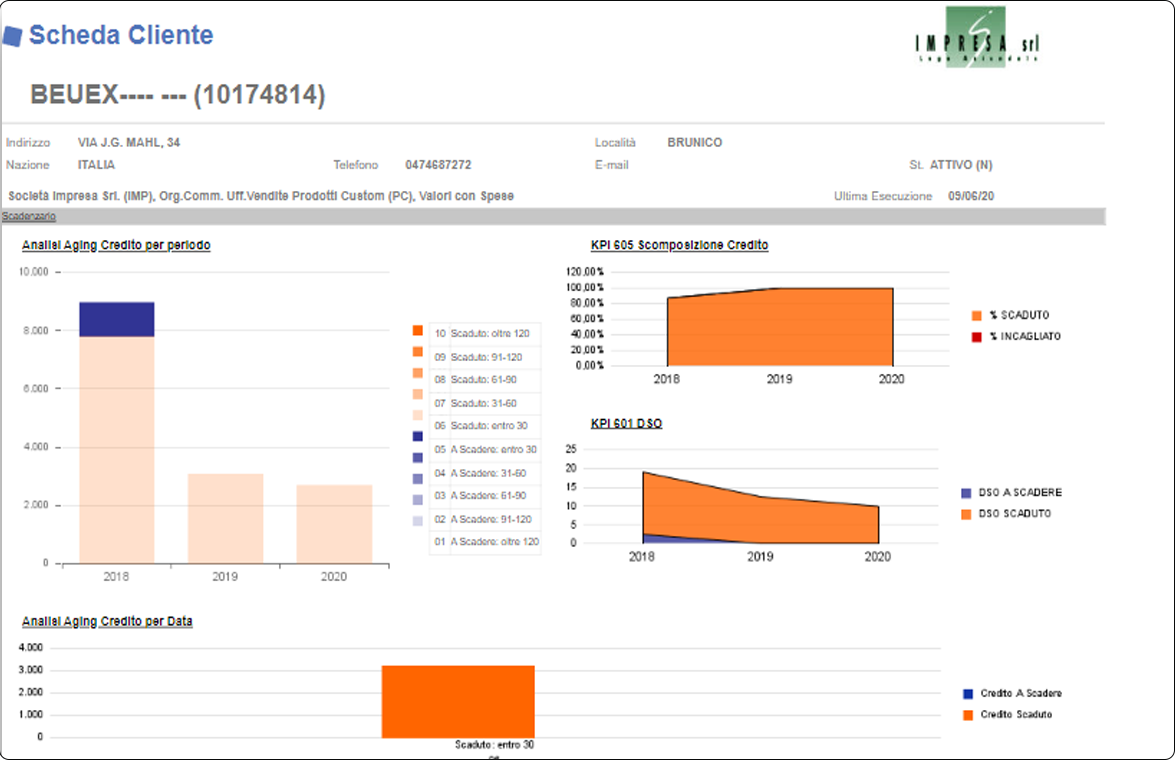This screenshot has width=1175, height=760.
Task: Click the orange area in KPI 605 chart
Action: [x=780, y=328]
